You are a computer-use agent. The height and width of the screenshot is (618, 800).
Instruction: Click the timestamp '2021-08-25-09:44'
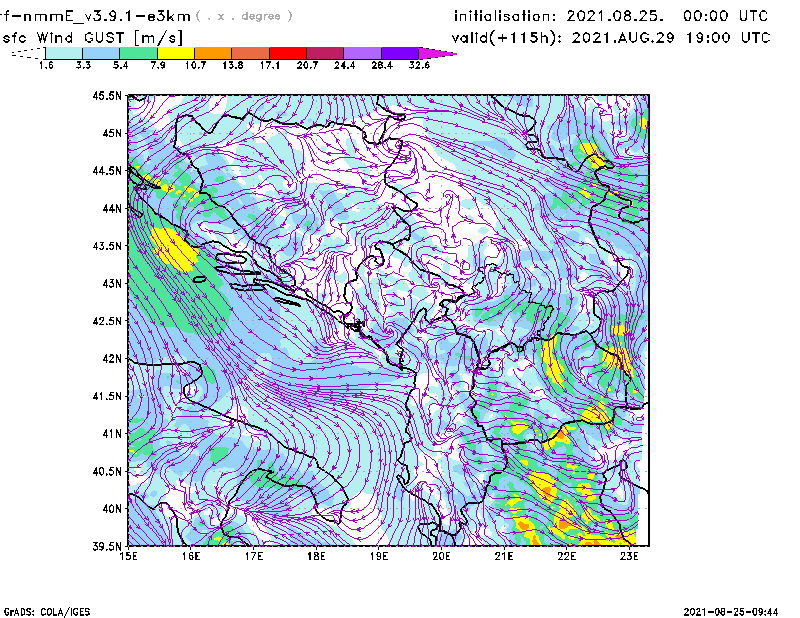[731, 612]
